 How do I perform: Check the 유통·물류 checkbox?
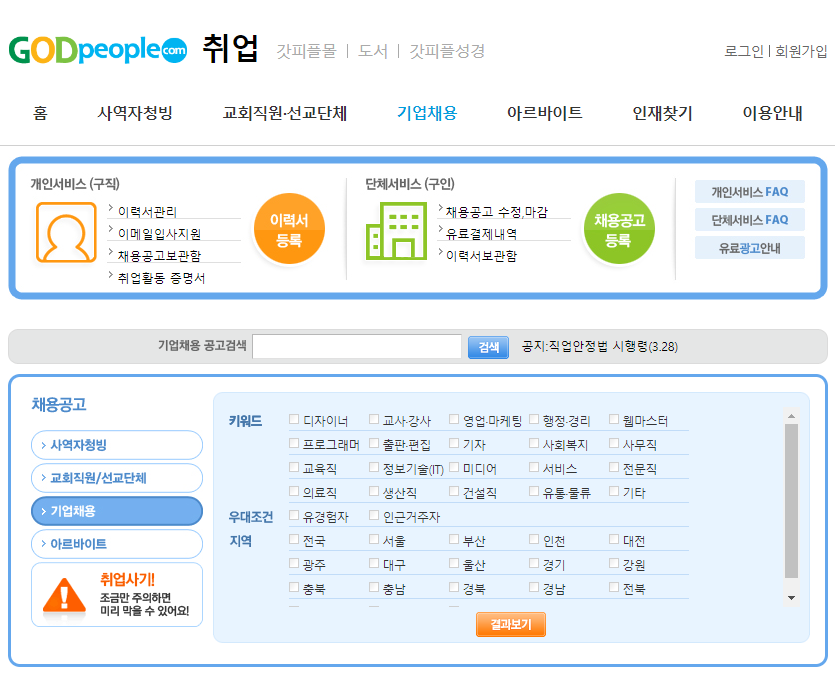point(534,491)
